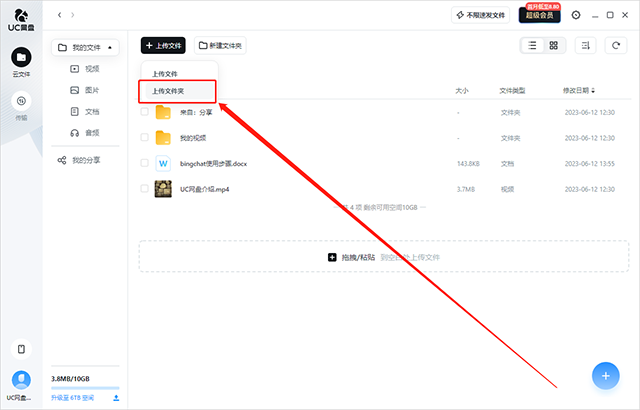Click the 超级会员 membership button
The width and height of the screenshot is (640, 410).
tap(540, 15)
